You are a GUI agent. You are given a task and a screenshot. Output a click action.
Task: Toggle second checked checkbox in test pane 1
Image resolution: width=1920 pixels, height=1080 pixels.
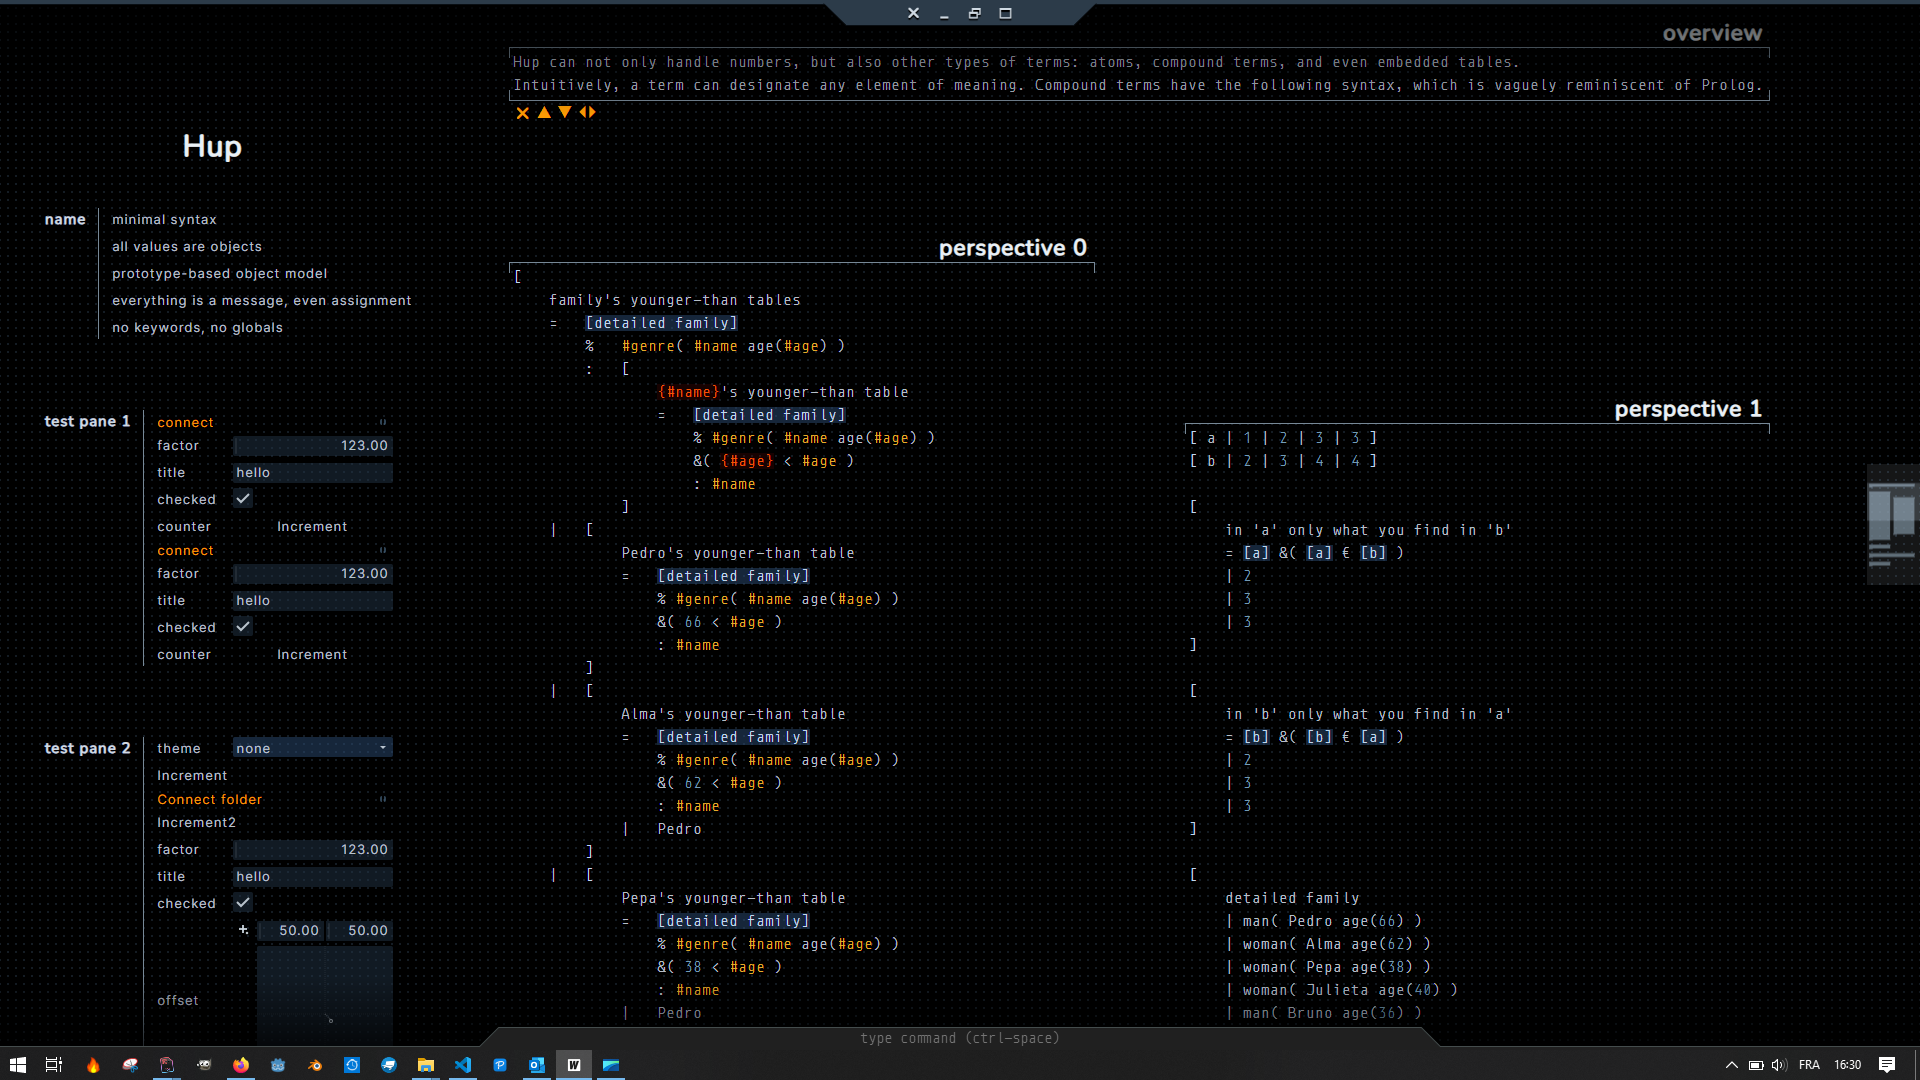(x=243, y=627)
